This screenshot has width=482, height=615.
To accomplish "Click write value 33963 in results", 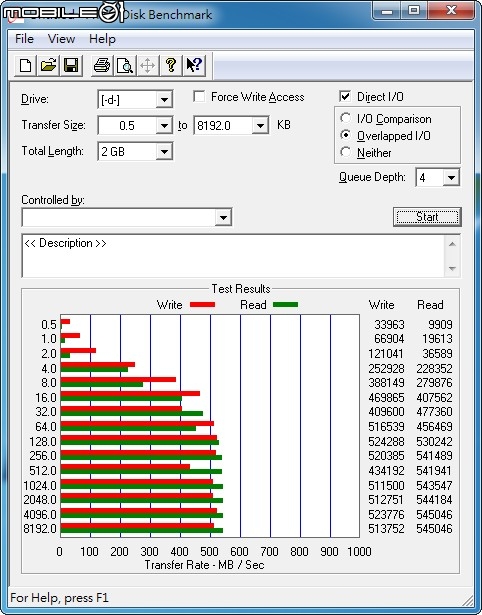I will coord(389,325).
